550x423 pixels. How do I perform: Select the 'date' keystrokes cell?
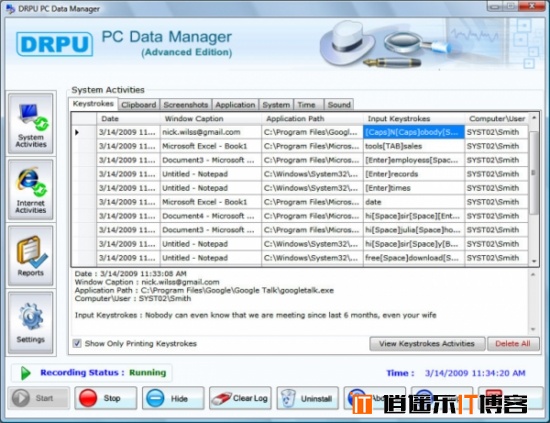414,202
